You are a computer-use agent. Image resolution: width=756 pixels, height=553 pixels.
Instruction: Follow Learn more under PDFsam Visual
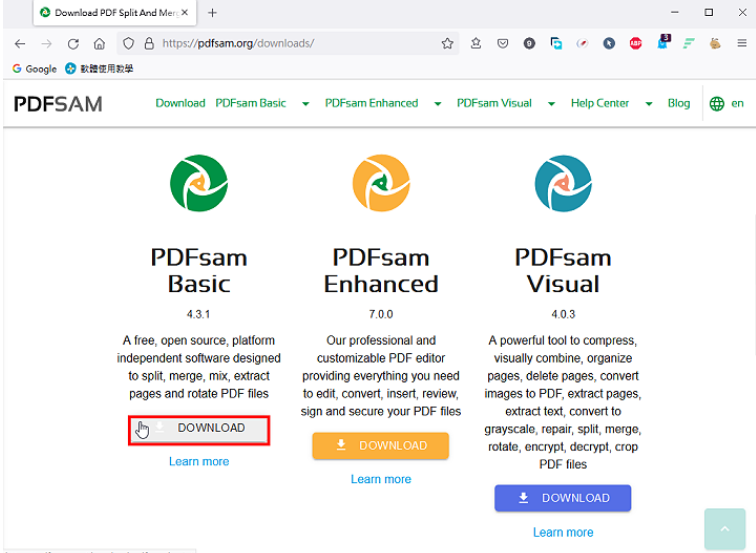[x=563, y=532]
